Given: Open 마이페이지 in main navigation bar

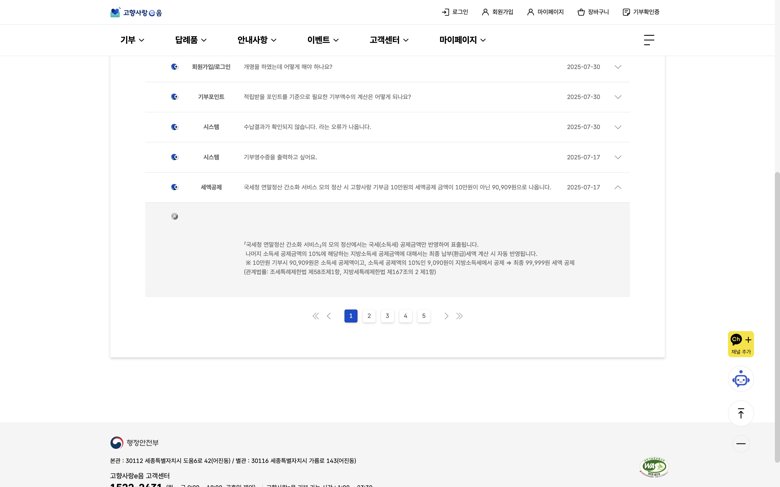Looking at the screenshot, I should [x=462, y=40].
